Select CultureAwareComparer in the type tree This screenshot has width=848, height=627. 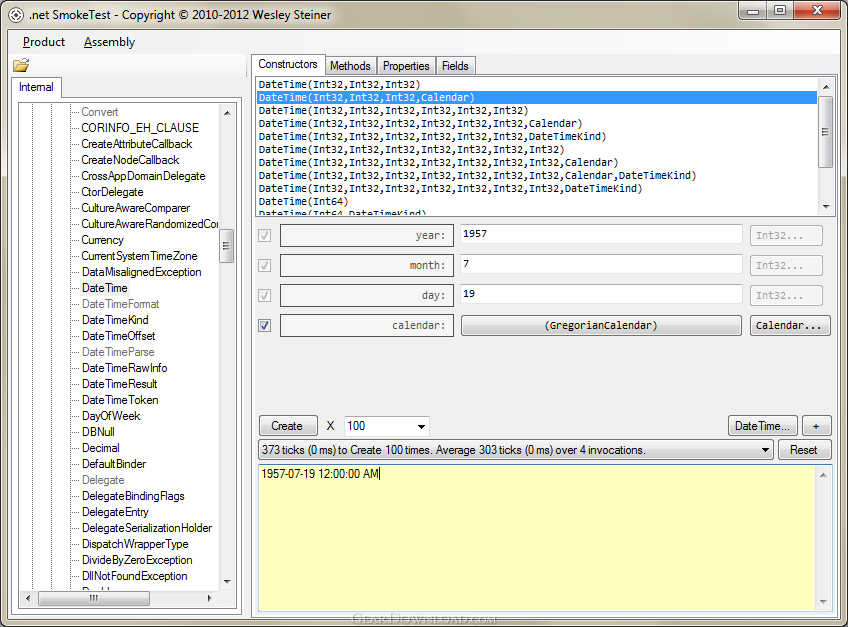(x=136, y=208)
